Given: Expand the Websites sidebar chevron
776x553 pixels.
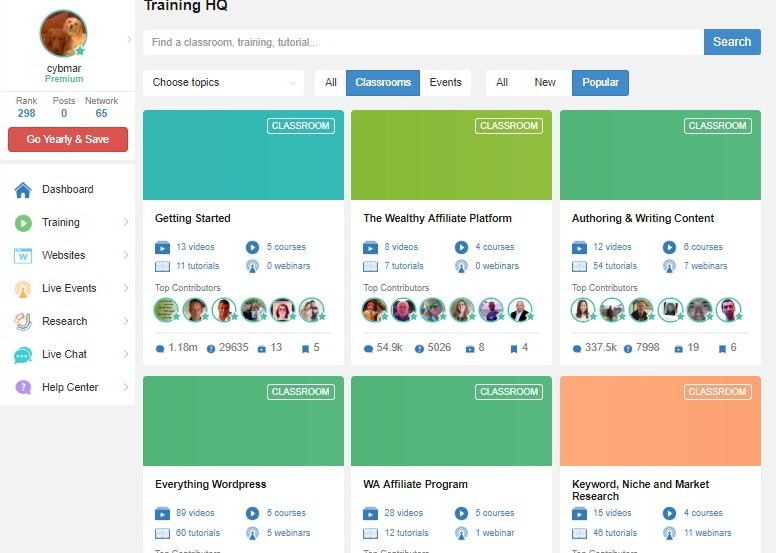Looking at the screenshot, I should [x=126, y=255].
